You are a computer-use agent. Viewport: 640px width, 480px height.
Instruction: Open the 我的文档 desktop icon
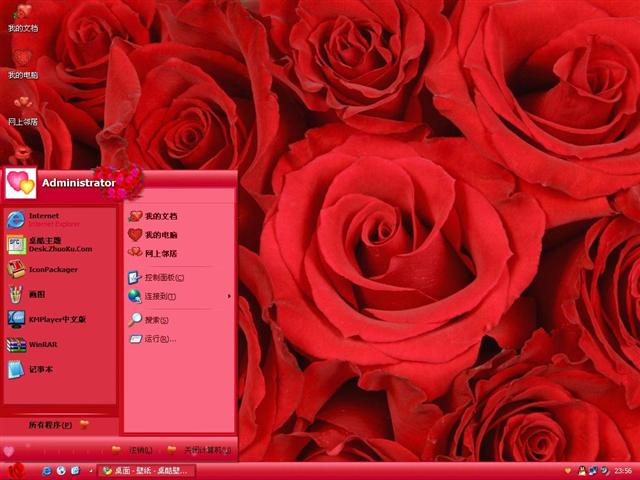(22, 18)
